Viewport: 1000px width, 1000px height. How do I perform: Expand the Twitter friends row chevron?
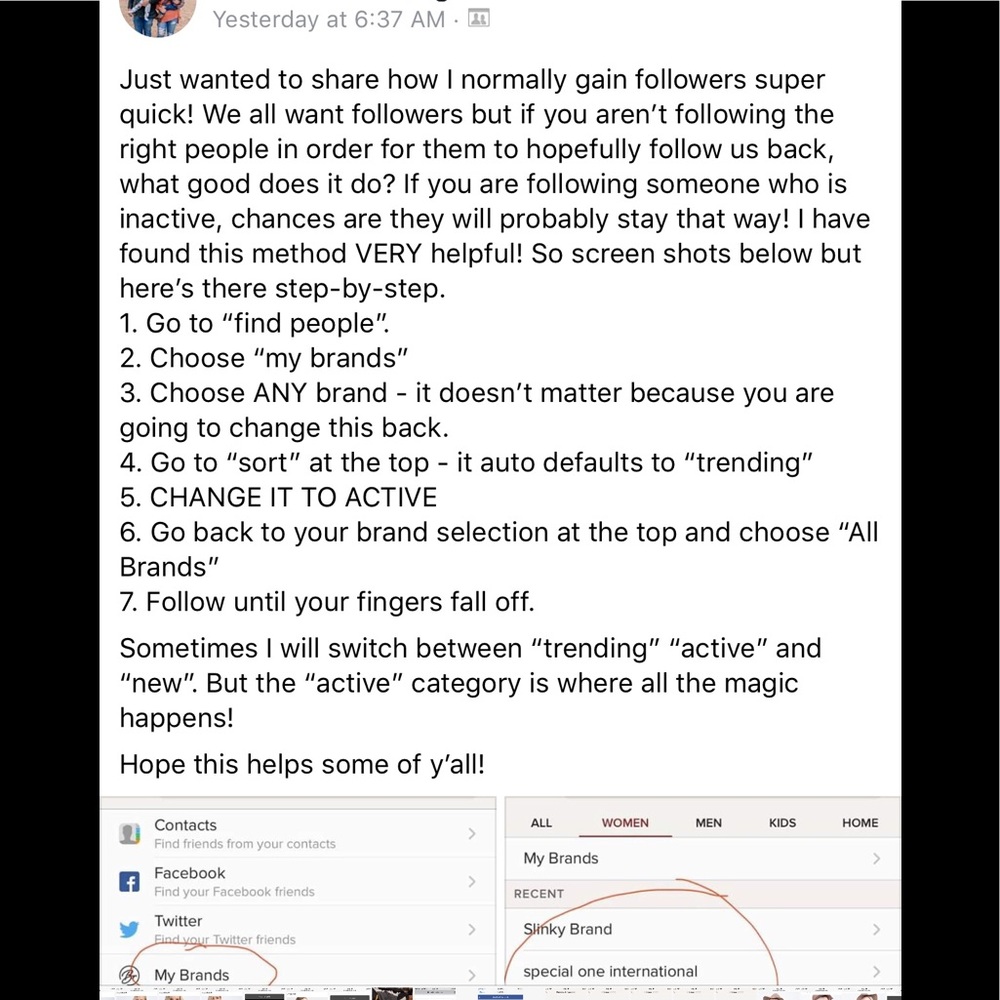point(472,929)
